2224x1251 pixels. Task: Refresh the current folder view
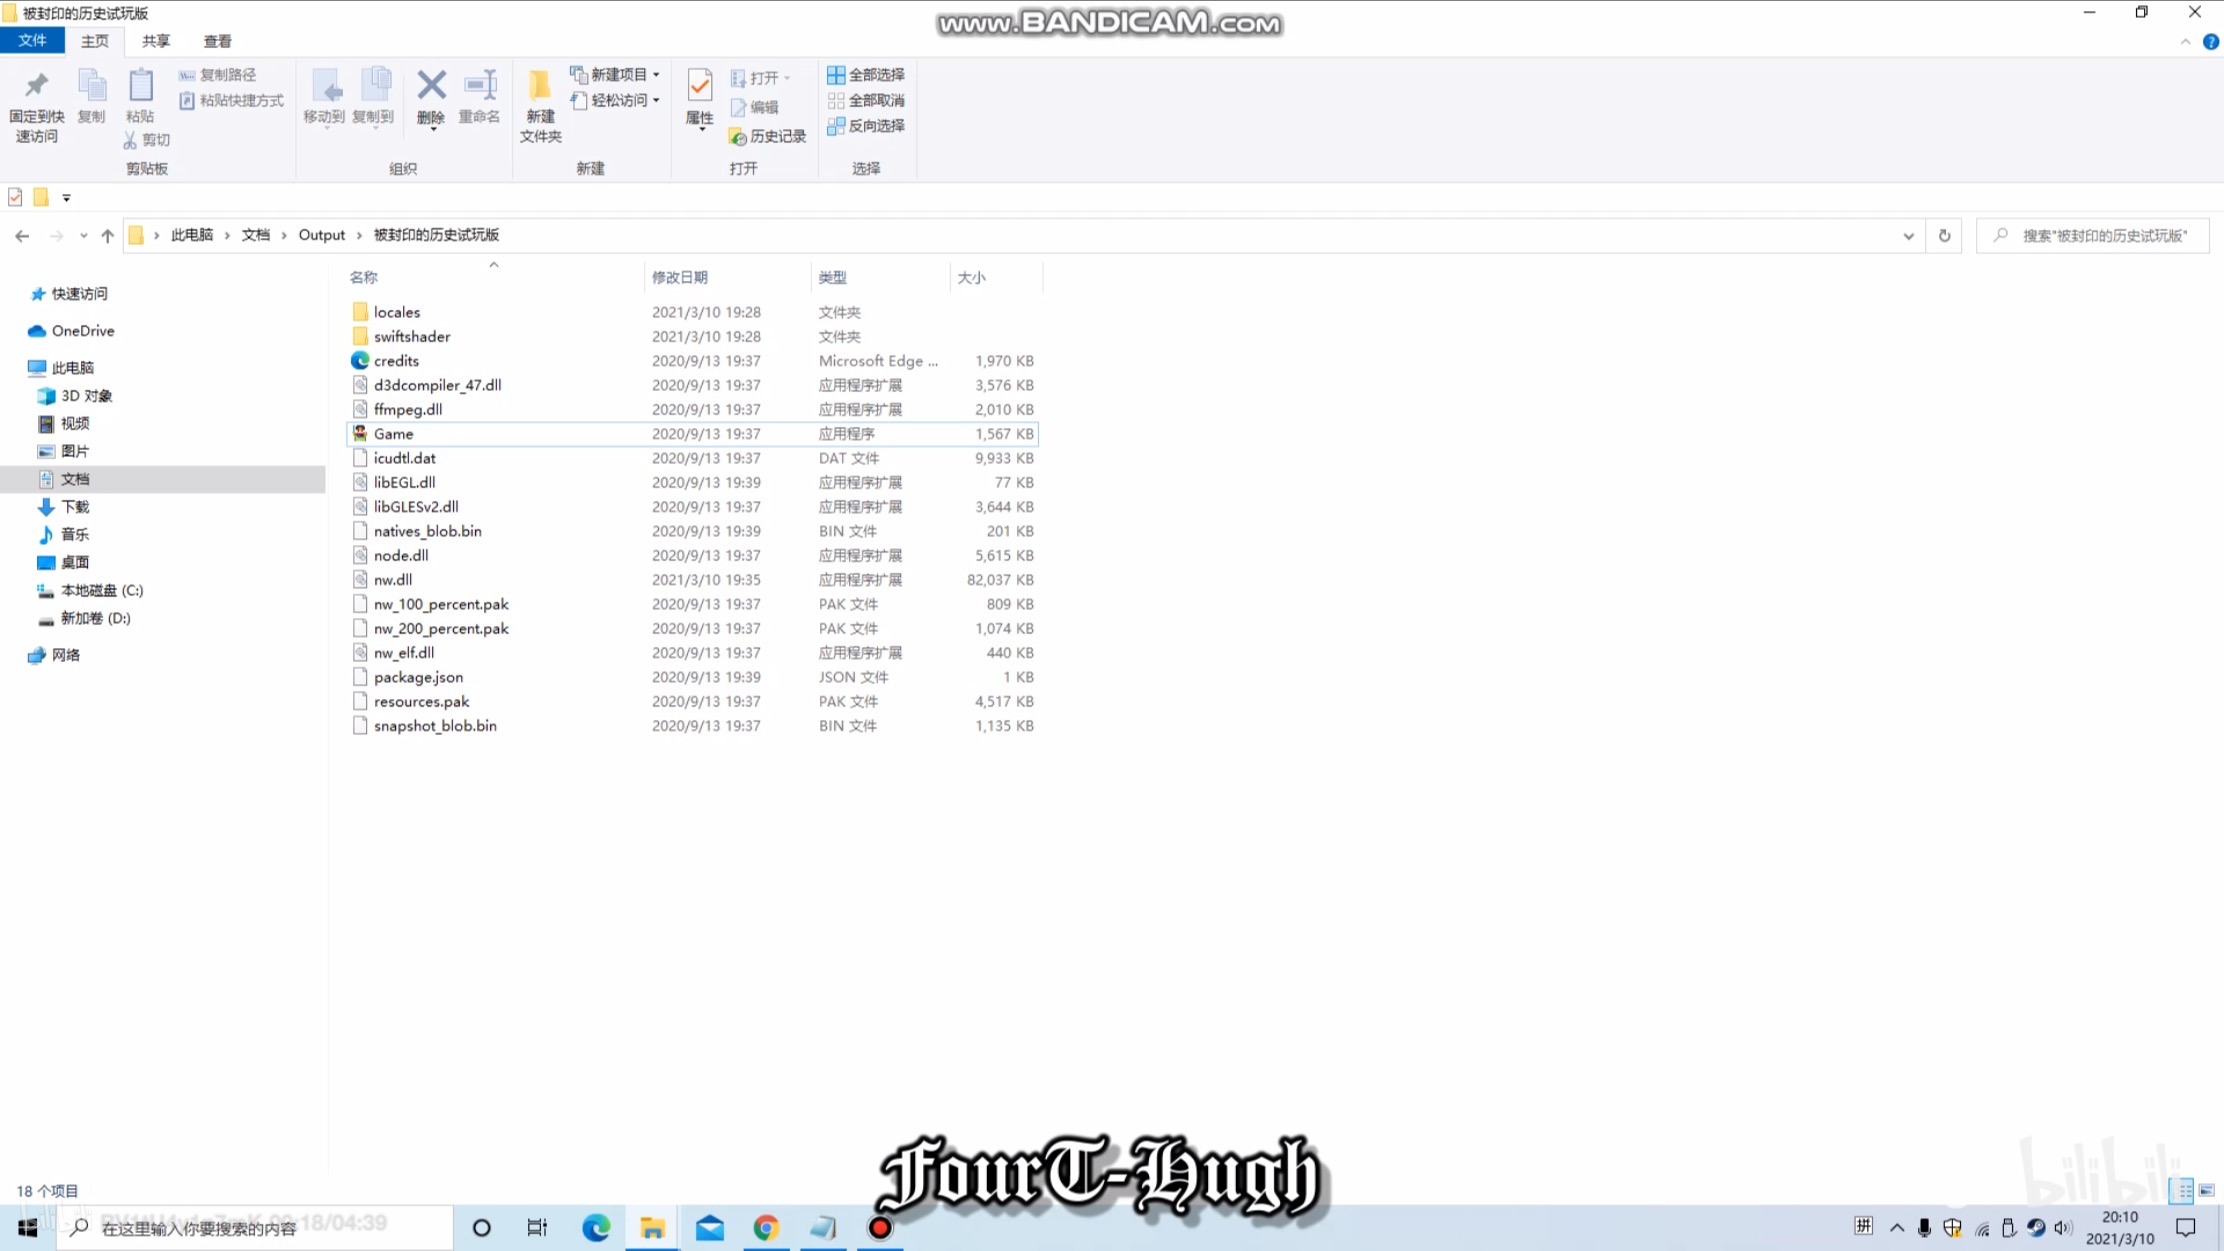[1944, 236]
